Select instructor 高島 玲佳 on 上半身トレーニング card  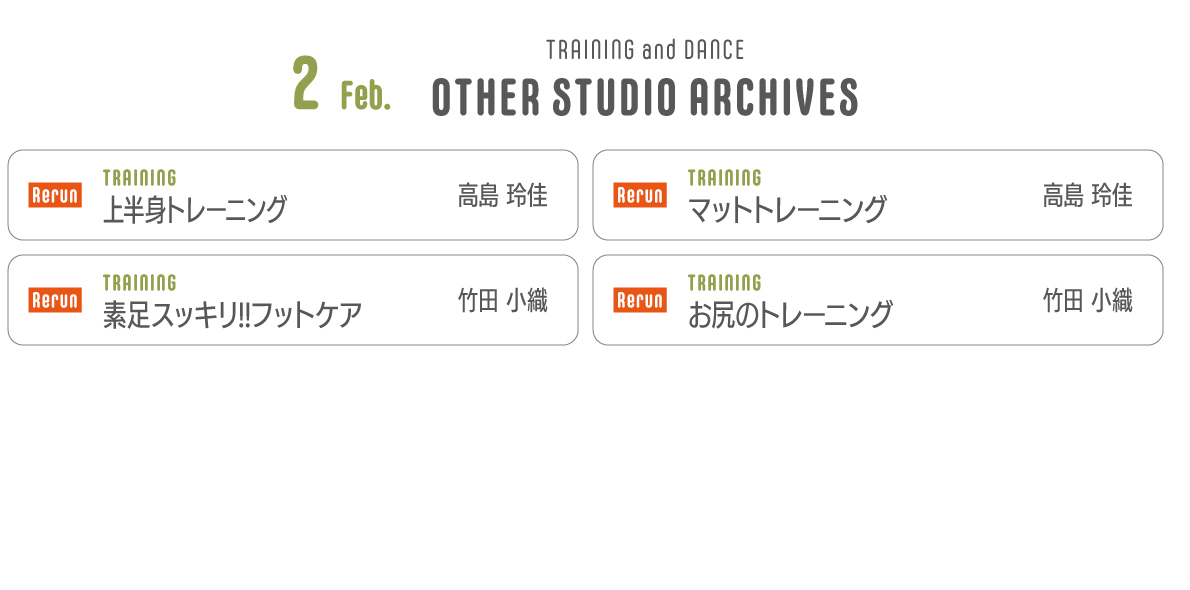pos(502,196)
